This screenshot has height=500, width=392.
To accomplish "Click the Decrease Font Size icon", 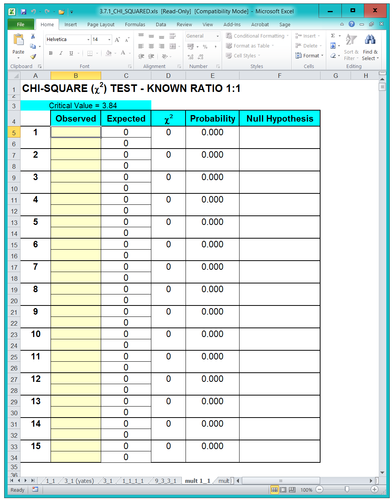I will pos(127,40).
